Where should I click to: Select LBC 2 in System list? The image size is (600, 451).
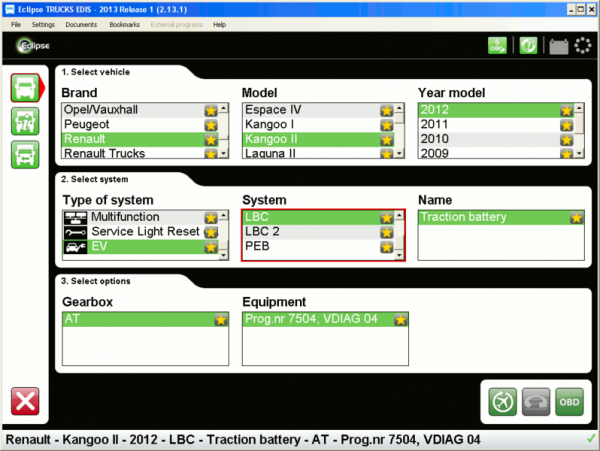(x=318, y=232)
